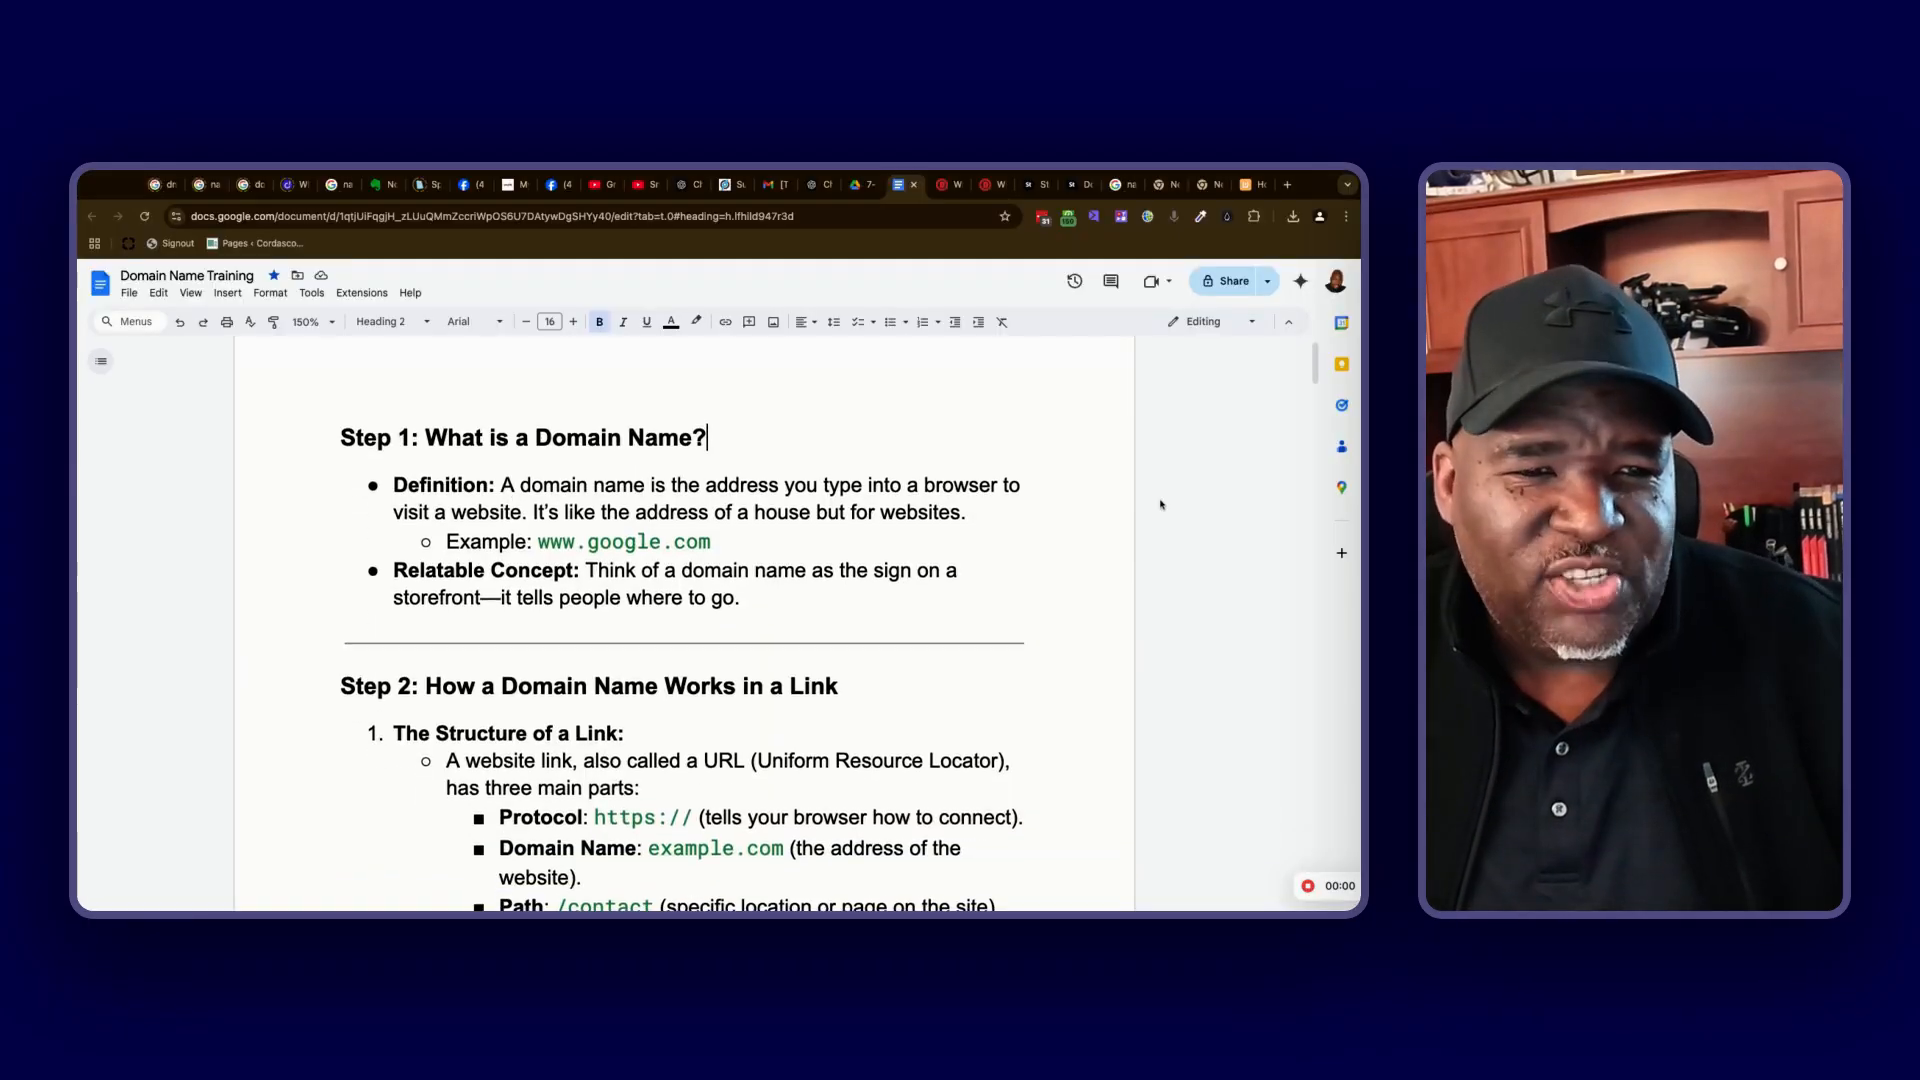This screenshot has width=1920, height=1080.
Task: Open the Contacts side panel
Action: tap(1342, 446)
